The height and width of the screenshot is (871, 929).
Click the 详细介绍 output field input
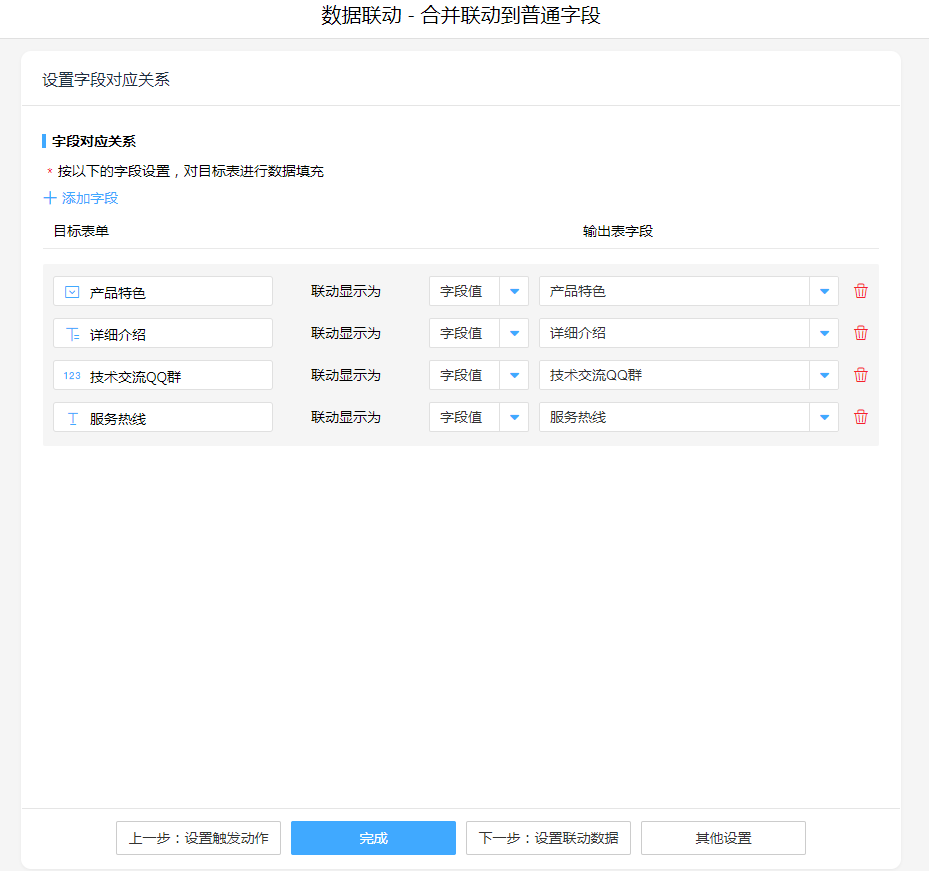tap(673, 333)
